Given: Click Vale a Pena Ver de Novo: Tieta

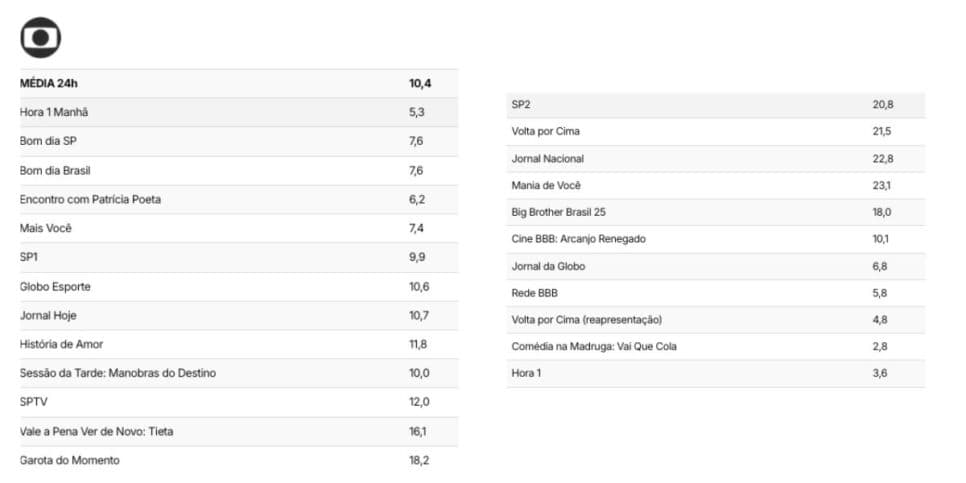Looking at the screenshot, I should coord(239,432).
